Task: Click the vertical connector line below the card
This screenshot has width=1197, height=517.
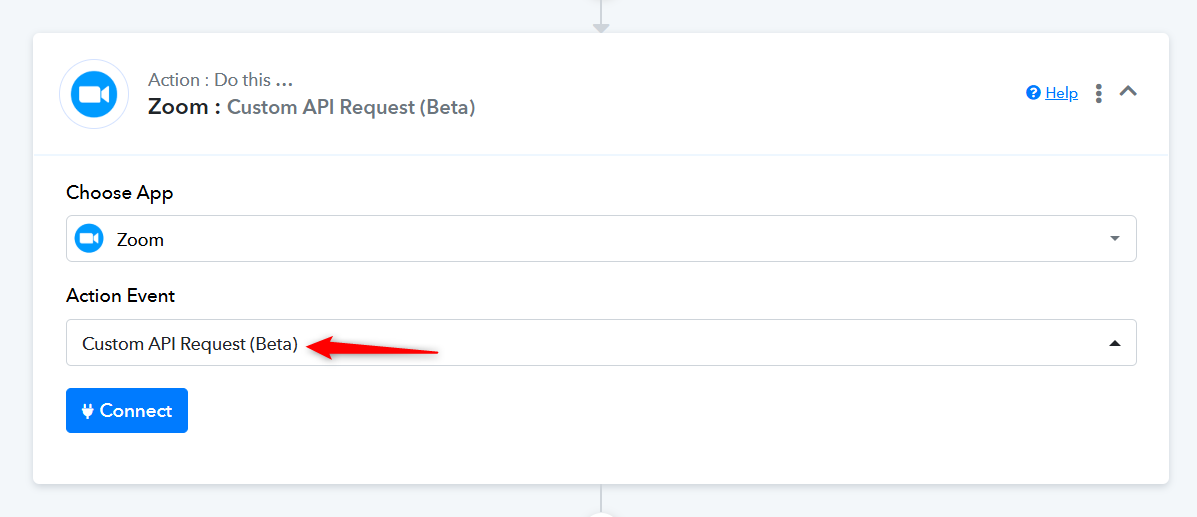Action: pyautogui.click(x=601, y=497)
